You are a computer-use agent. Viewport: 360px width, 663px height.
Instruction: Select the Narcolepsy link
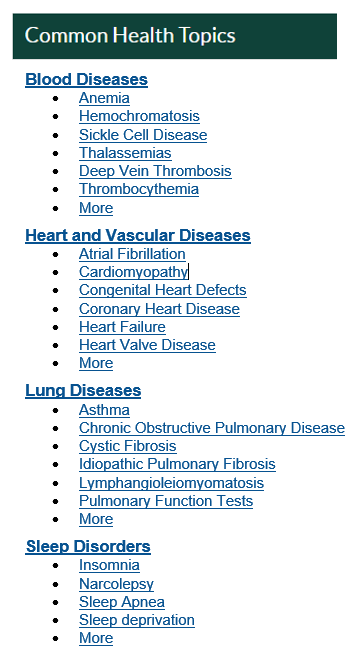click(x=116, y=584)
